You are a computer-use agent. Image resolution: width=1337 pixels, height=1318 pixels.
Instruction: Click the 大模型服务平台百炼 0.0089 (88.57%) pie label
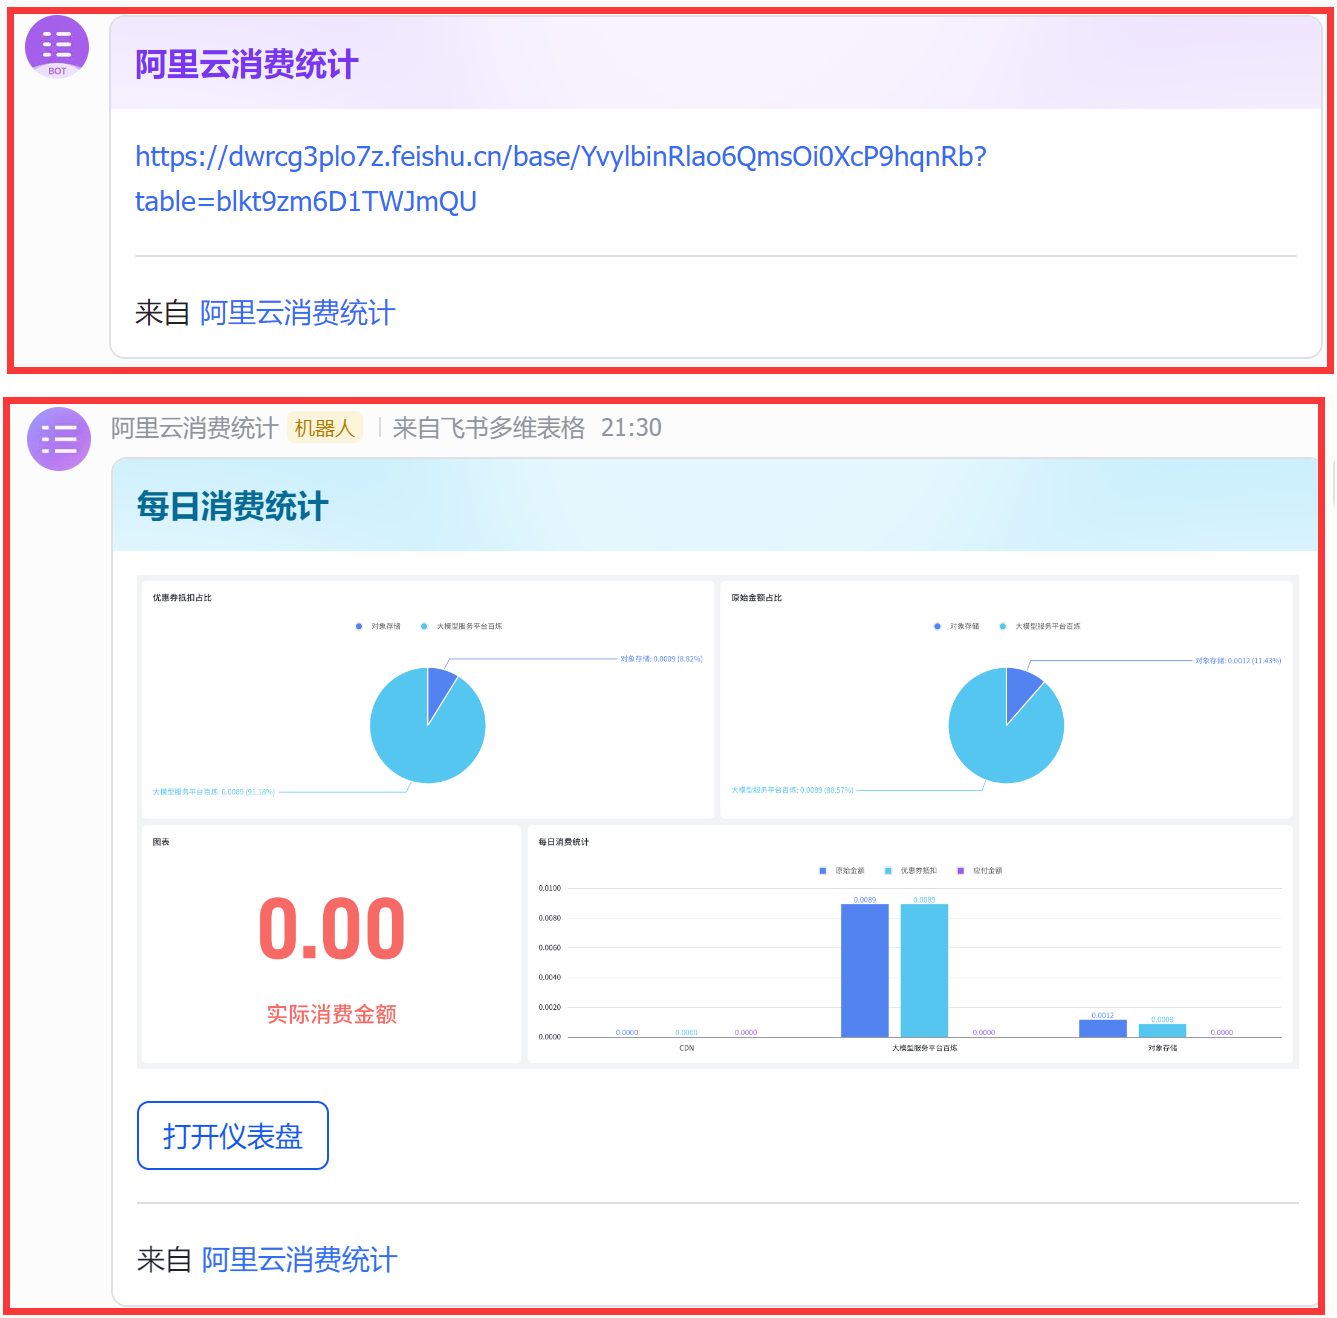[x=793, y=790]
